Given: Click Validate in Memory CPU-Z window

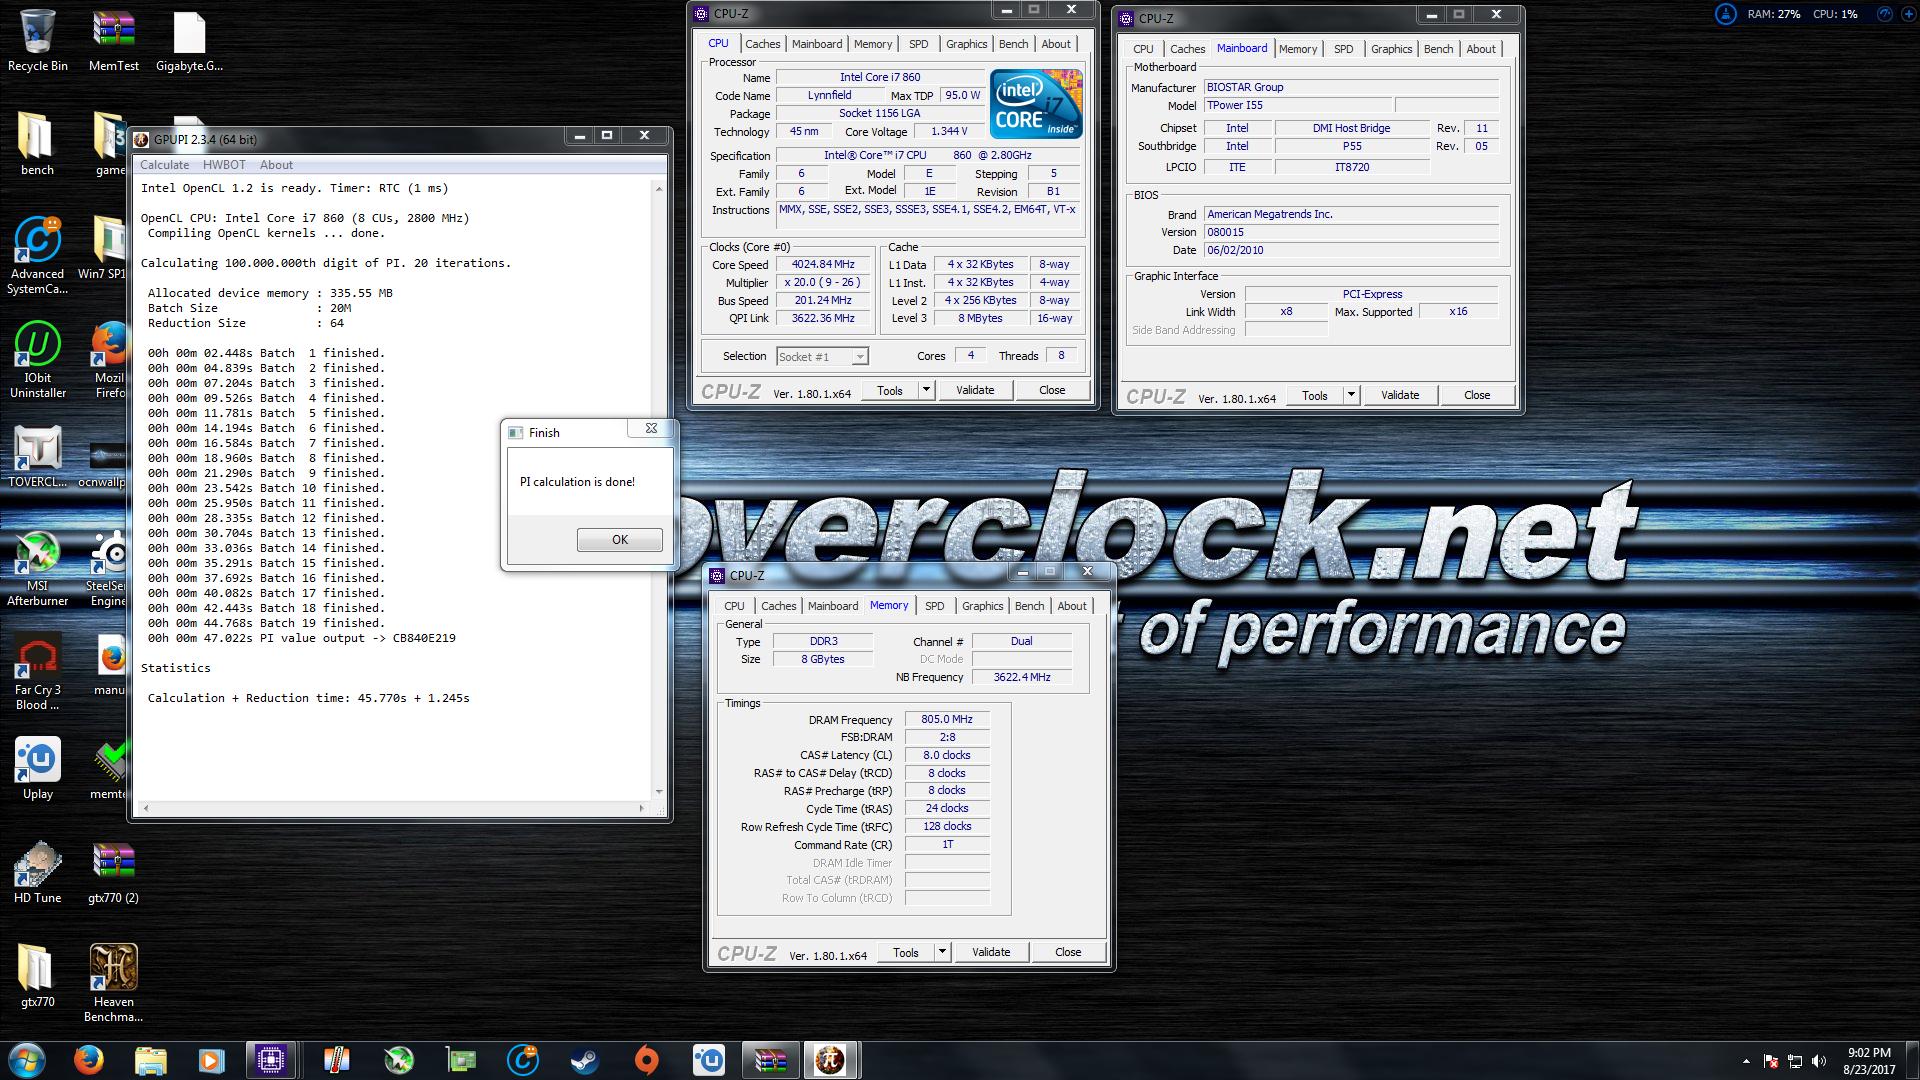Looking at the screenshot, I should pyautogui.click(x=991, y=952).
